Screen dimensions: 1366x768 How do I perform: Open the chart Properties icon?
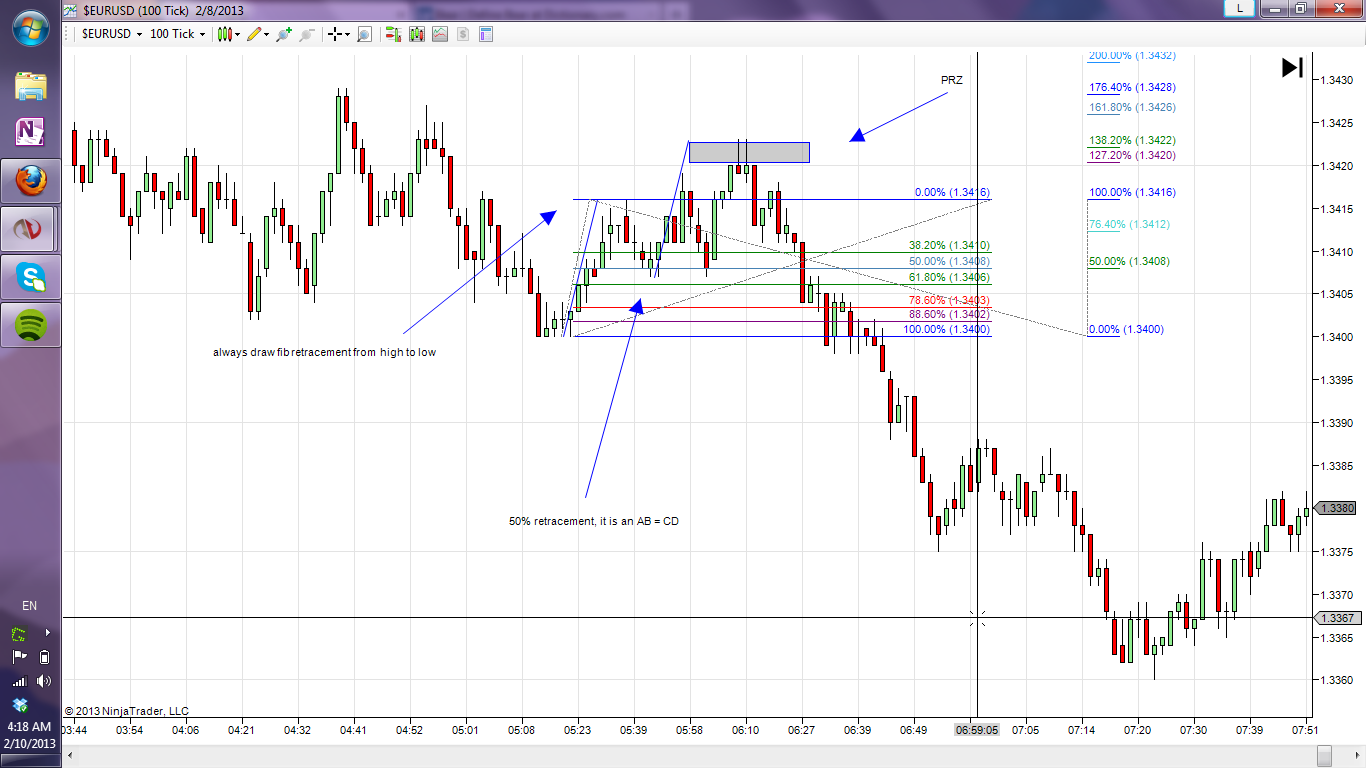(x=487, y=34)
